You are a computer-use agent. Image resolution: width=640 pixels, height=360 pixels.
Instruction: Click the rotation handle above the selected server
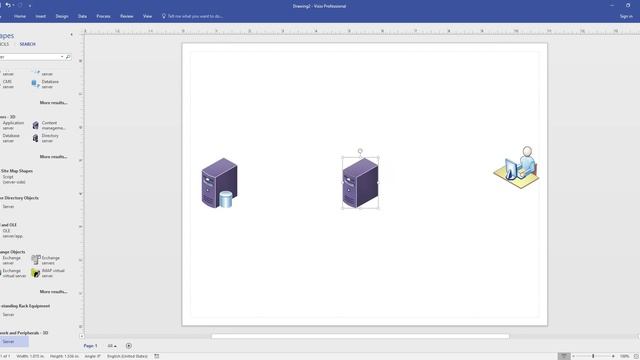point(360,151)
